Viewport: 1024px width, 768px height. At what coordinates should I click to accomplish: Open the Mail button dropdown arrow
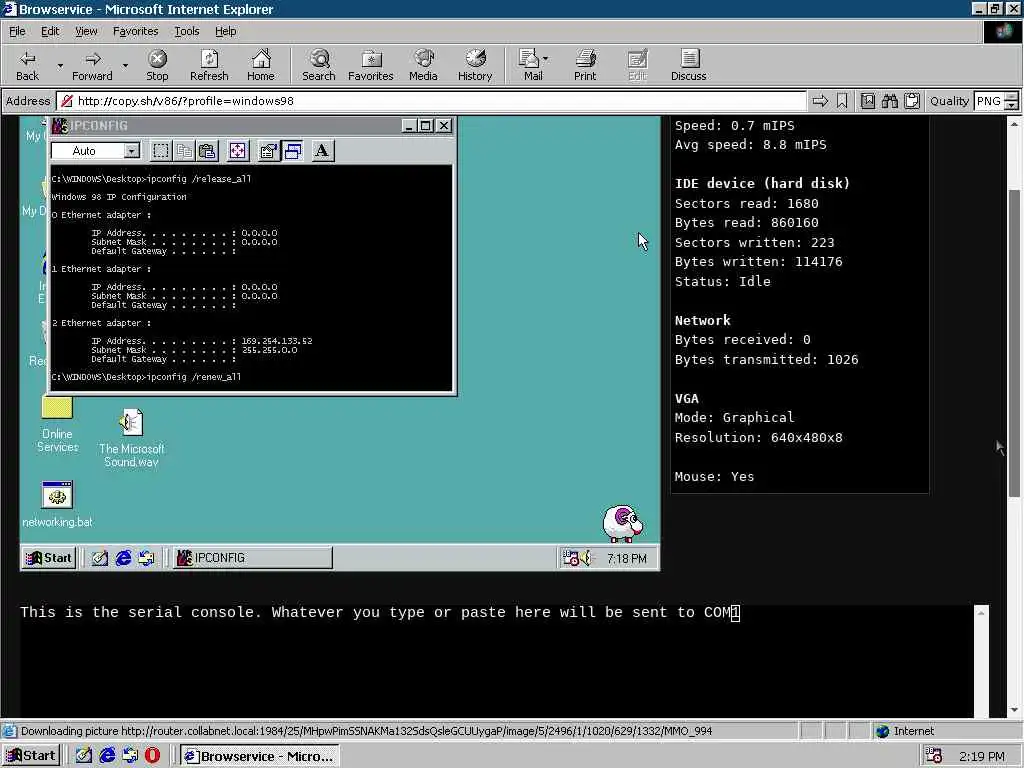[x=546, y=59]
